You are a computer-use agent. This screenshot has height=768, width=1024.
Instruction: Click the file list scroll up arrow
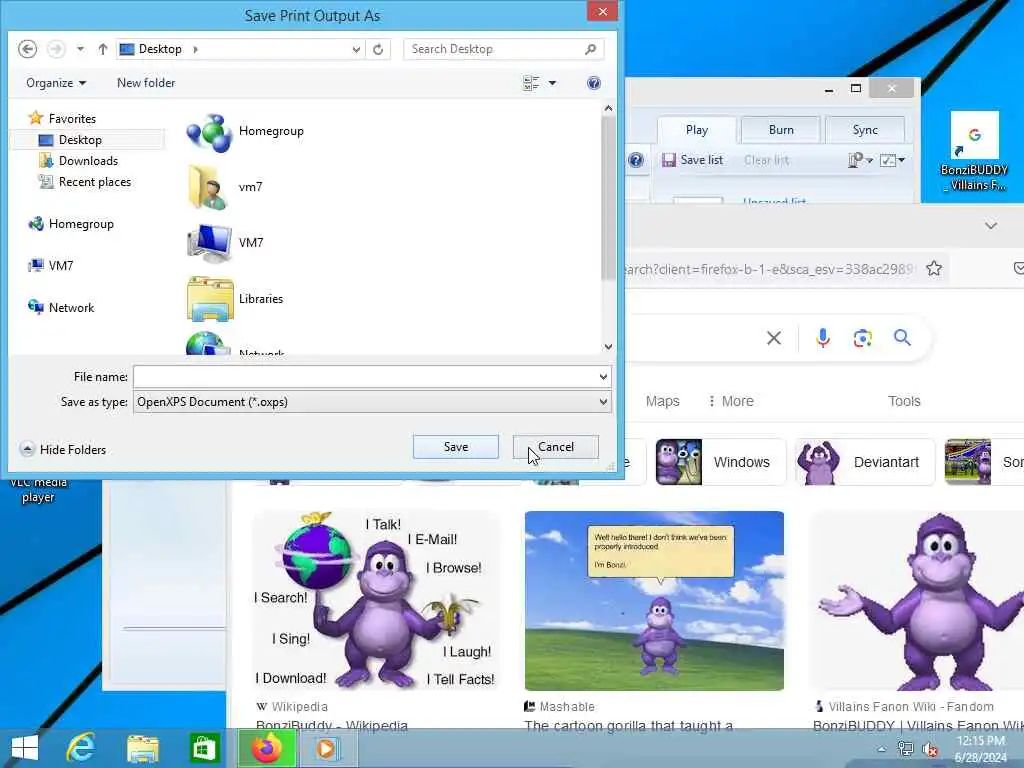[608, 108]
